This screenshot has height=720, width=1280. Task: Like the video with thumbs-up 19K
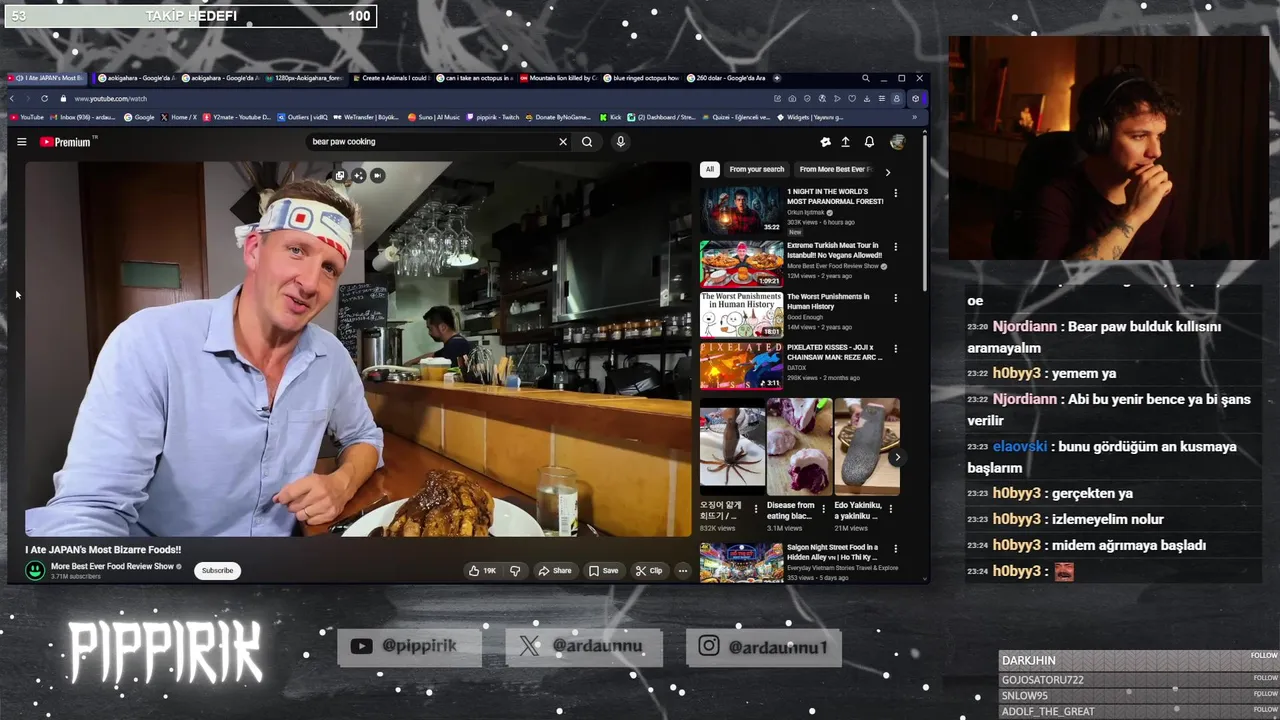(482, 570)
